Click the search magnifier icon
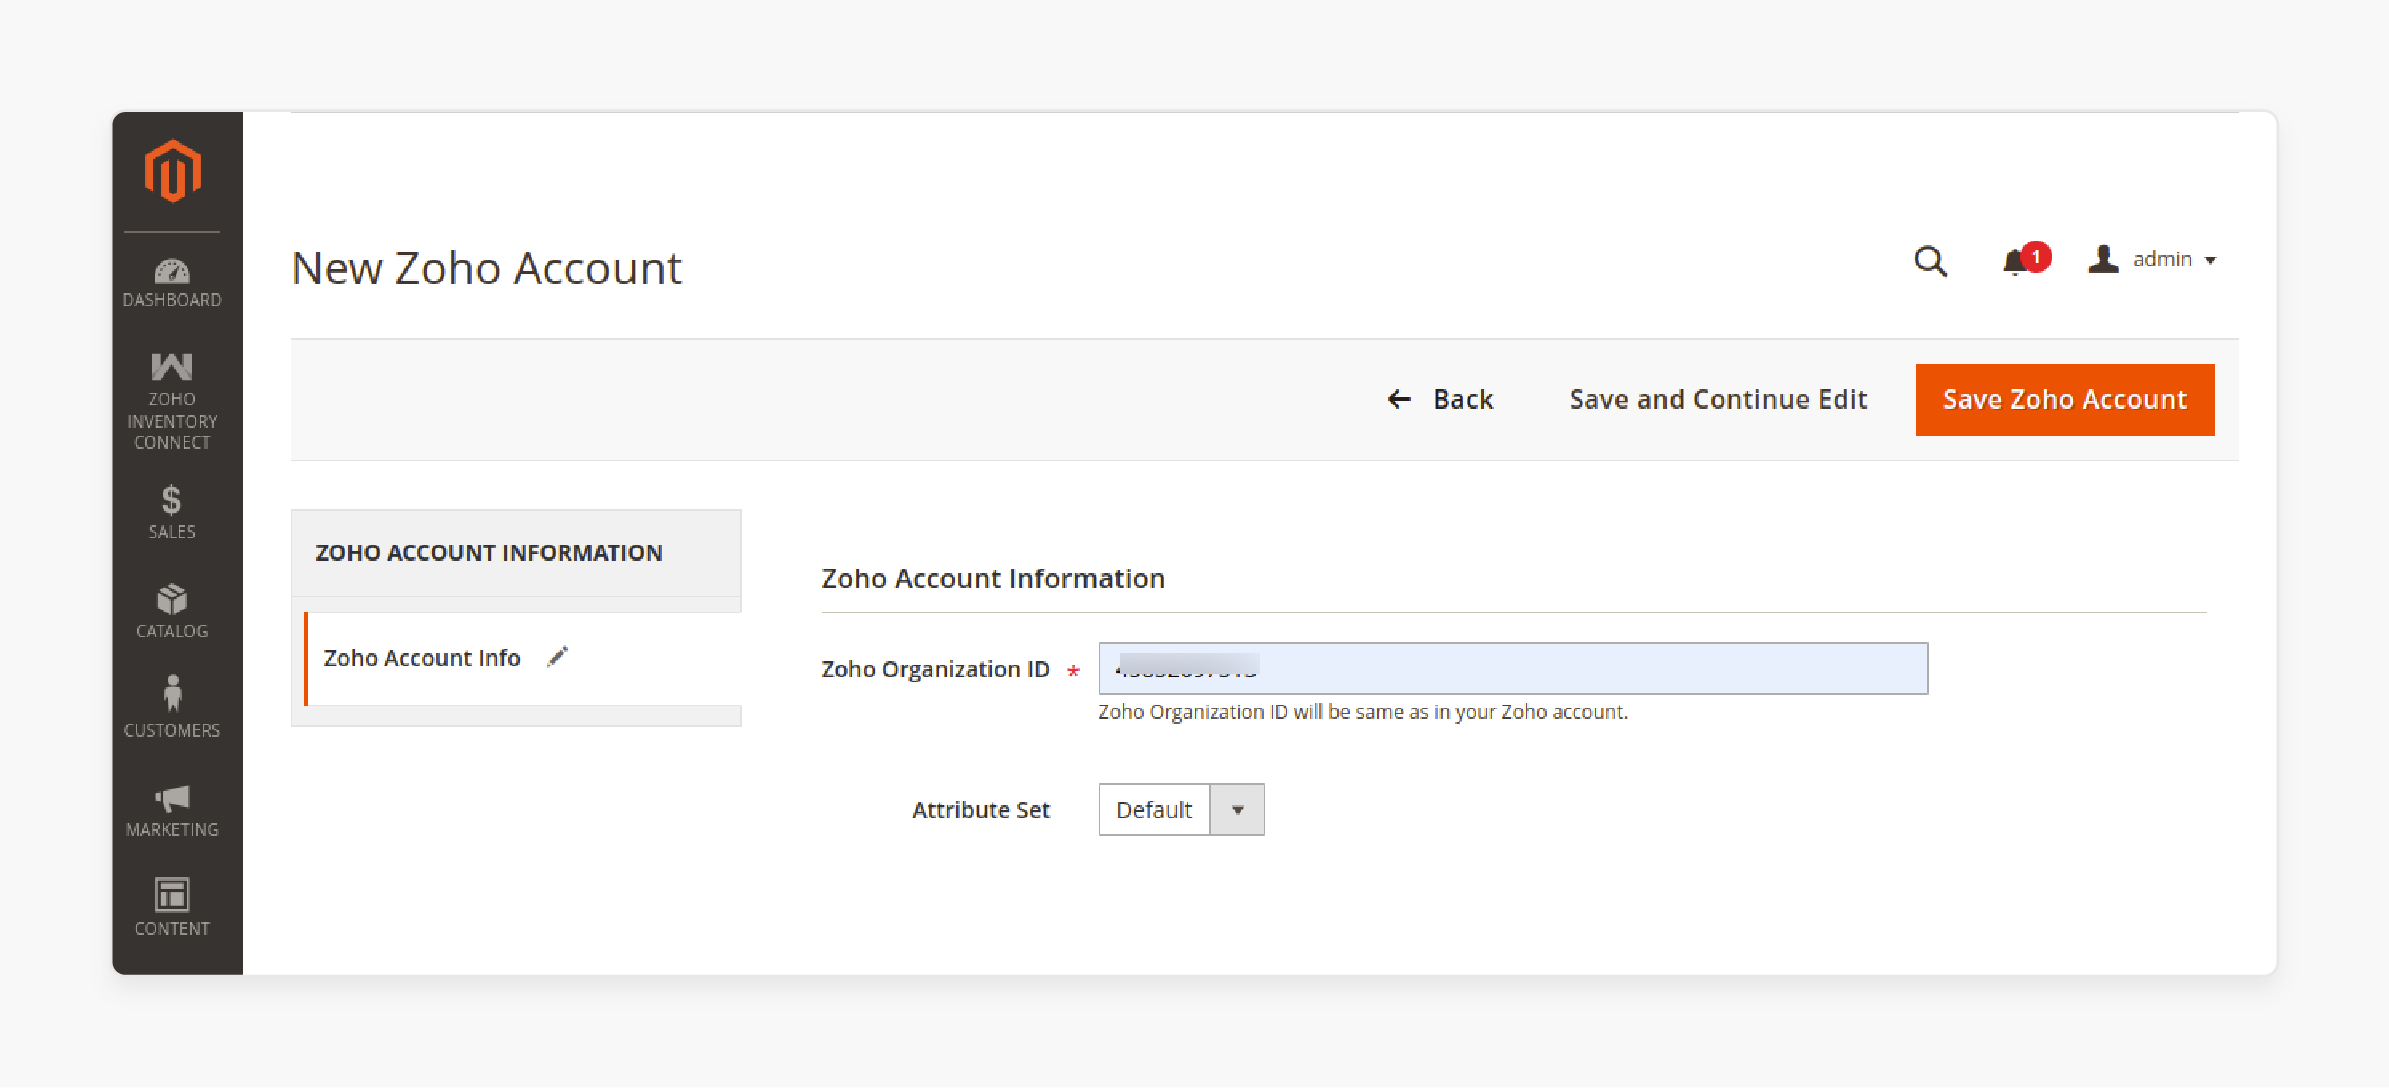 point(1930,261)
